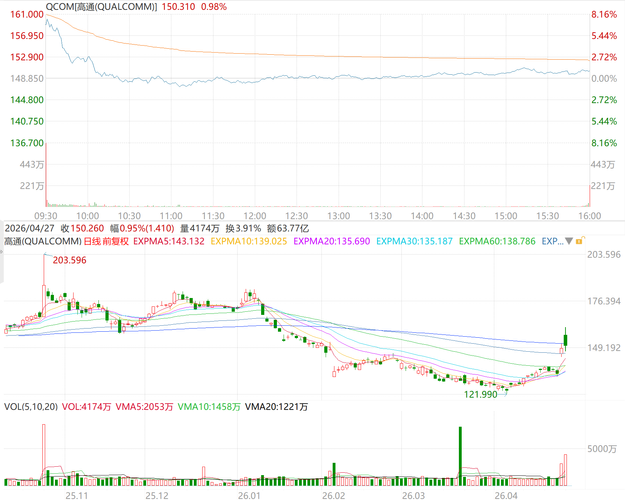The image size is (625, 500).
Task: Click the closing price 收150.260
Action: click(82, 228)
